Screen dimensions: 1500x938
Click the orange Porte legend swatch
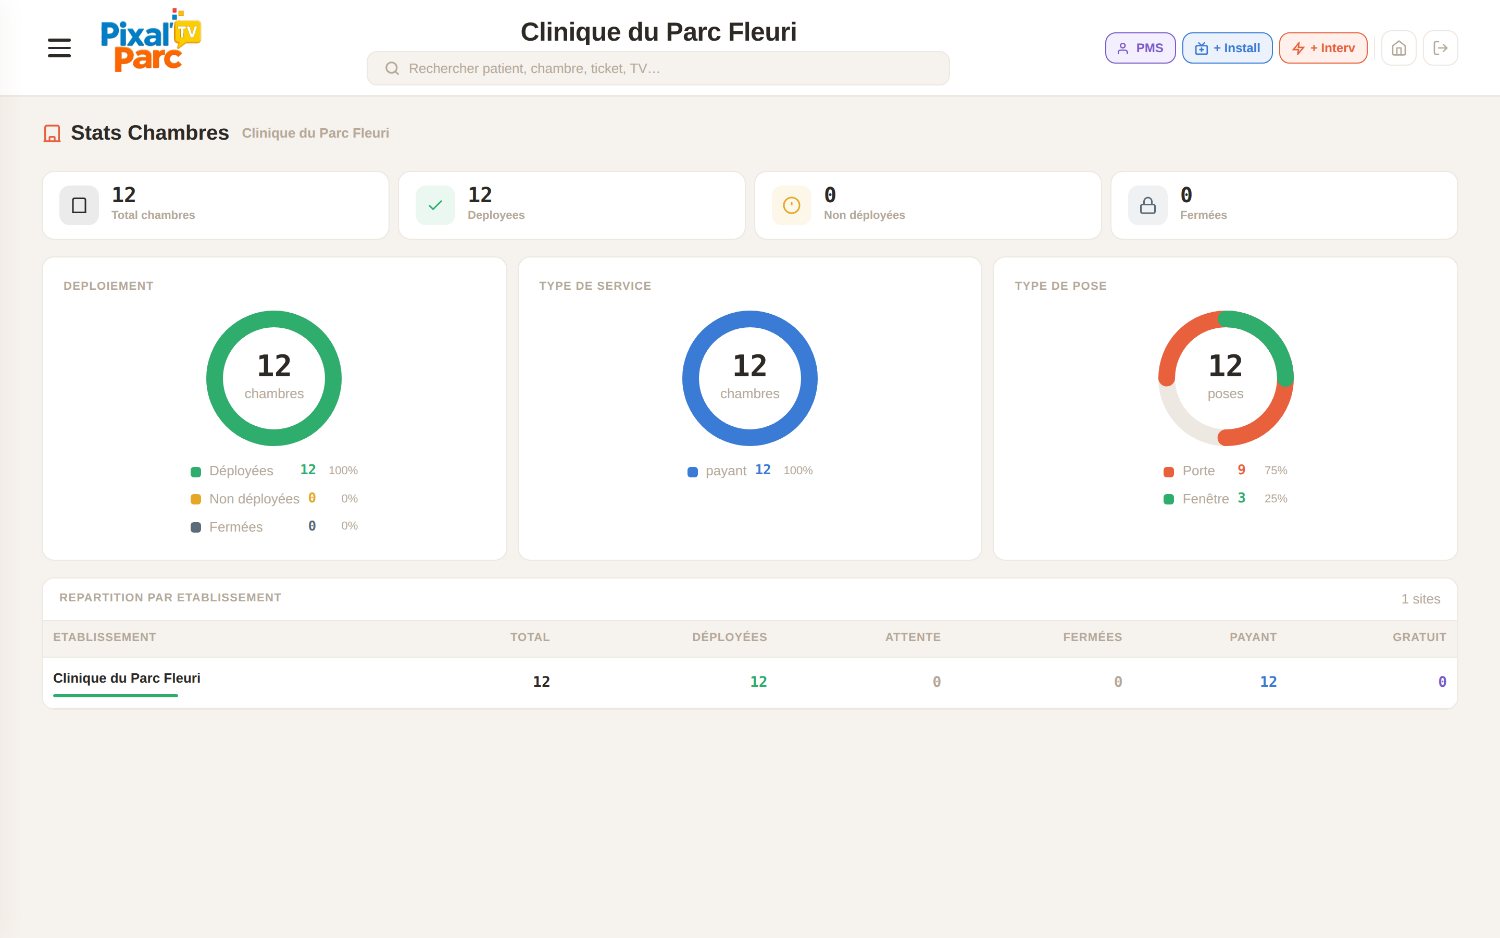1168,472
